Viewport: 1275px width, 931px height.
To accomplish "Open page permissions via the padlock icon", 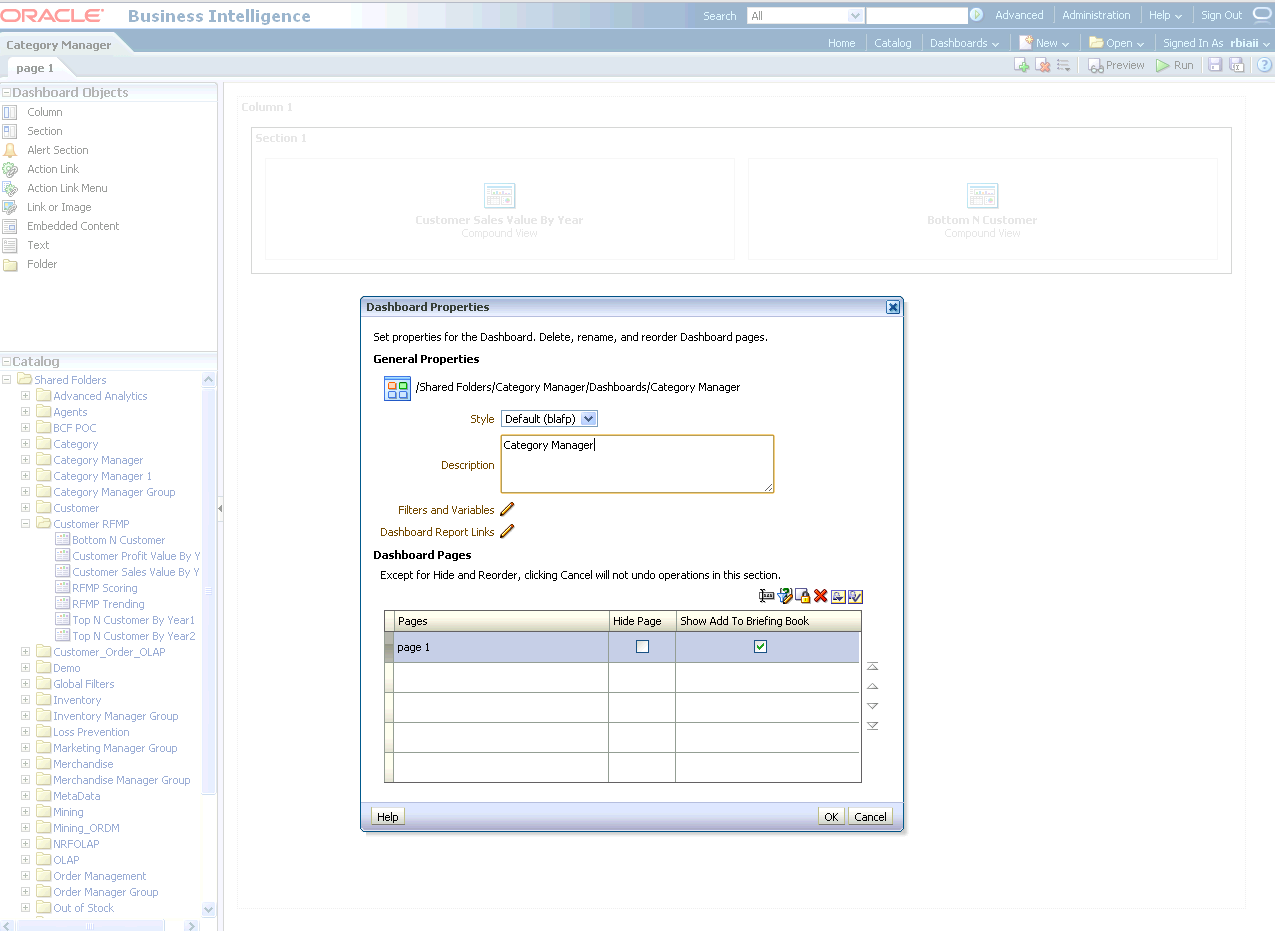I will [803, 597].
